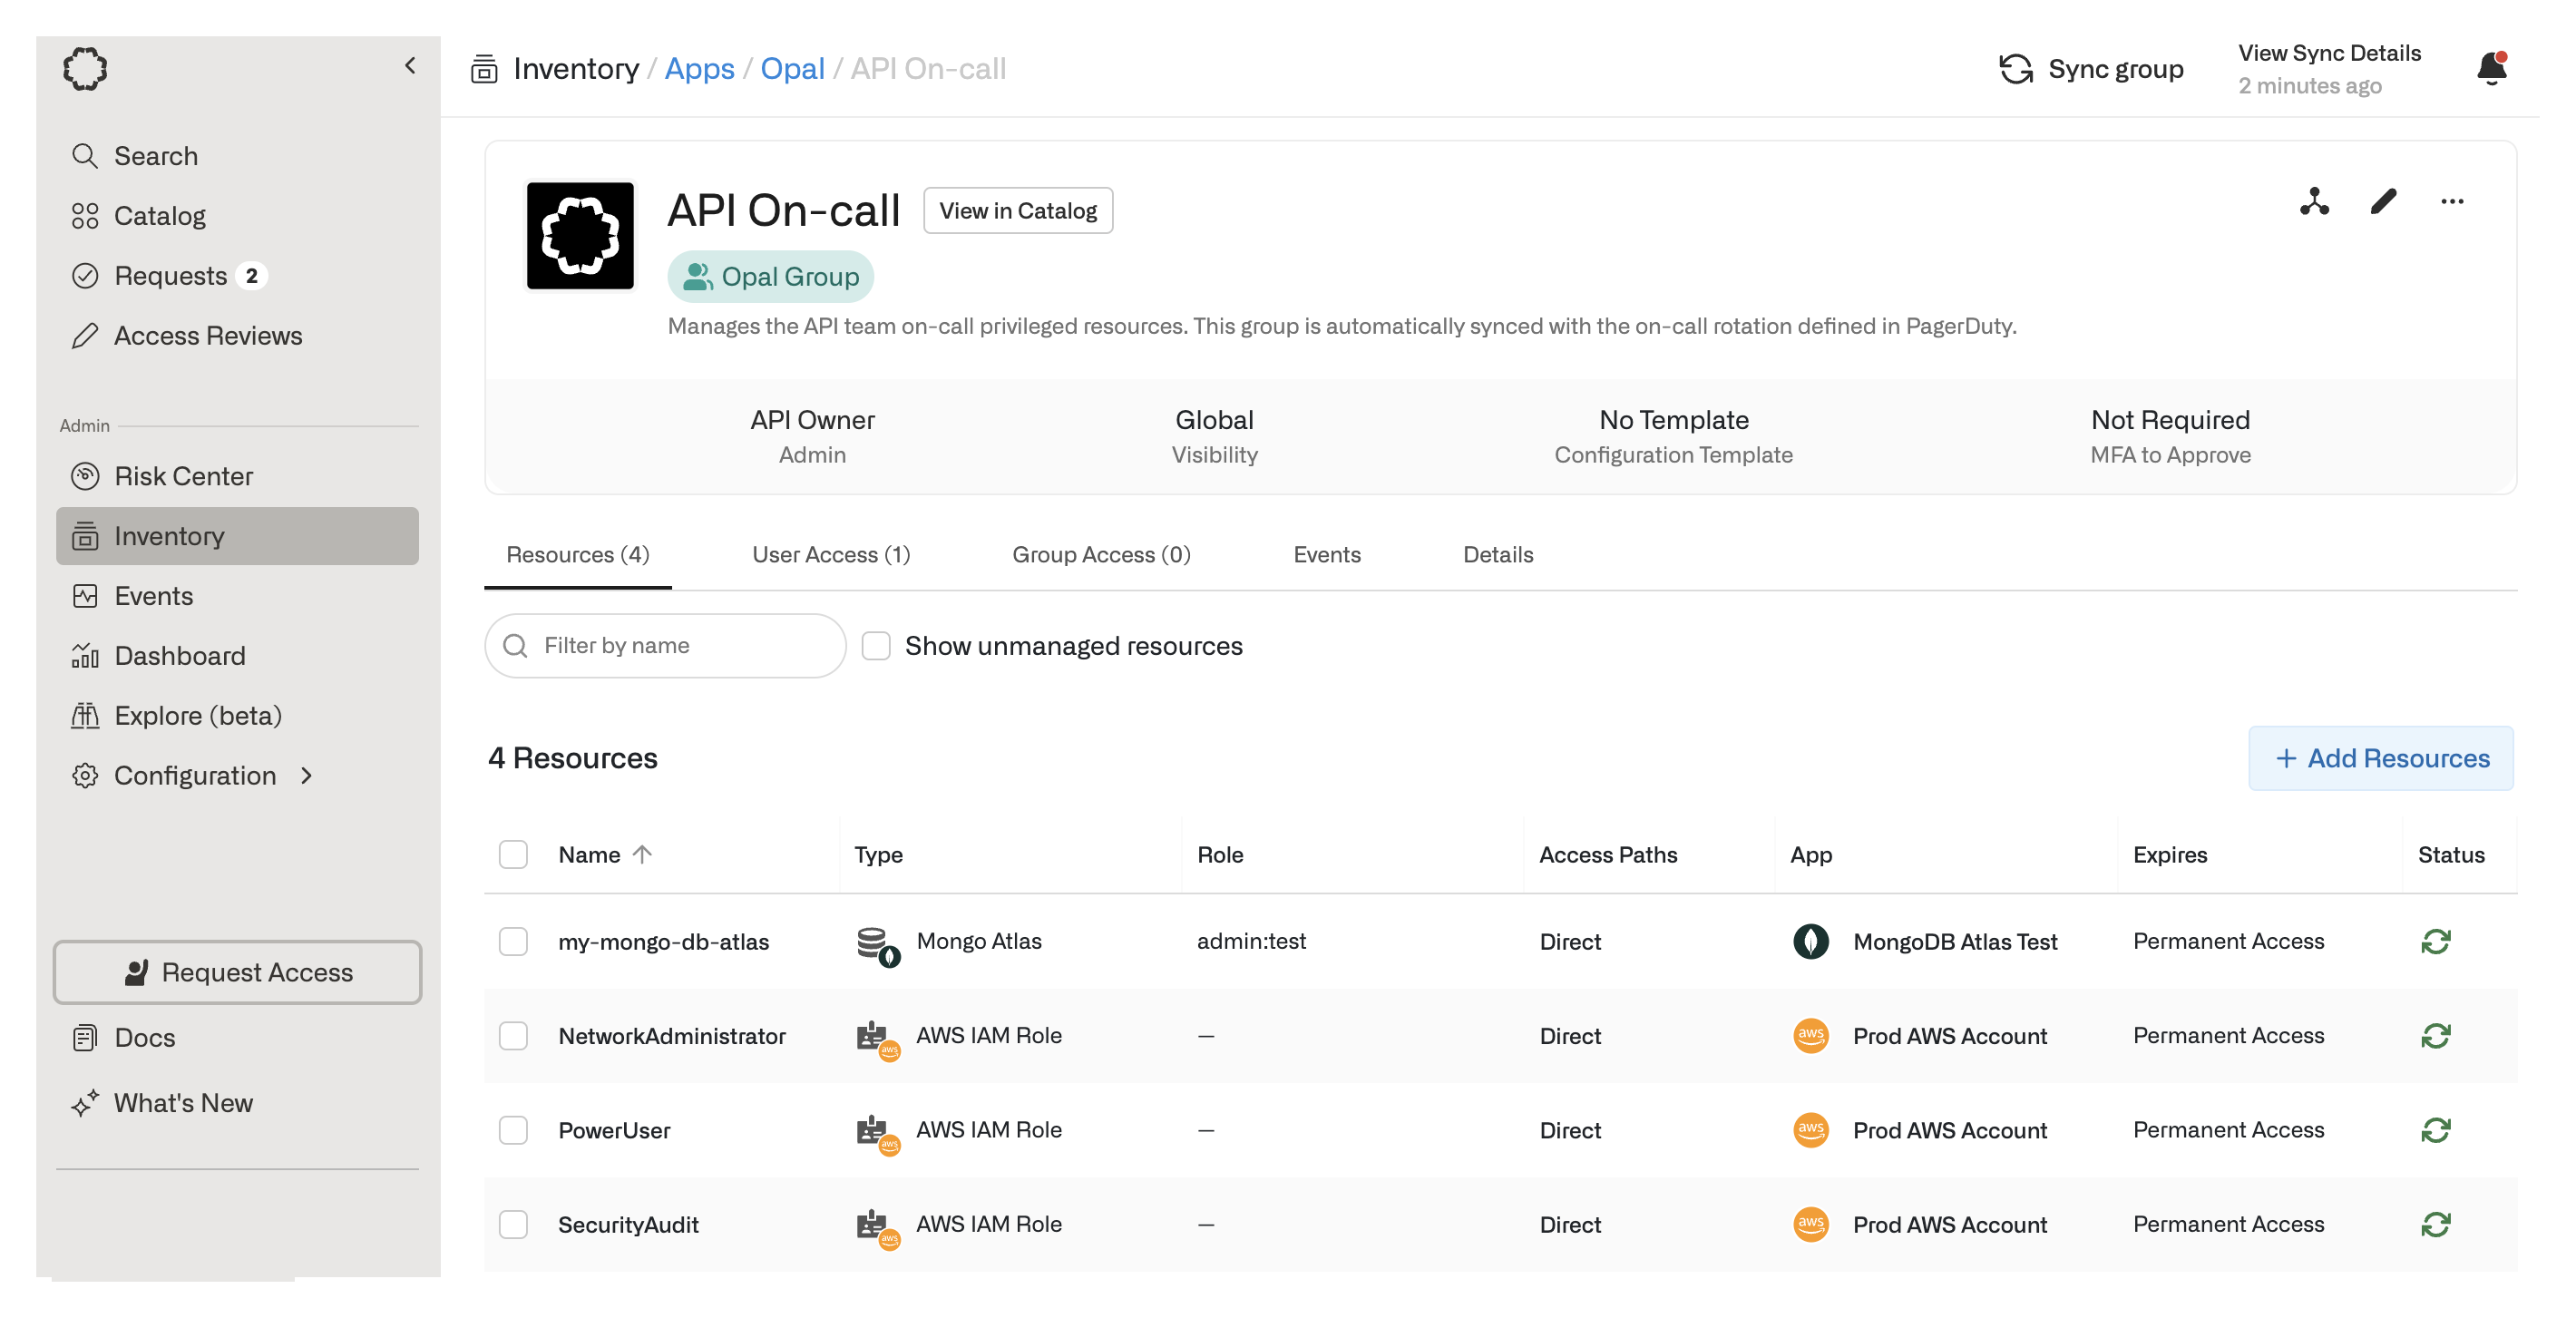The height and width of the screenshot is (1318, 2576).
Task: Check the select-all resources checkbox
Action: [x=513, y=854]
